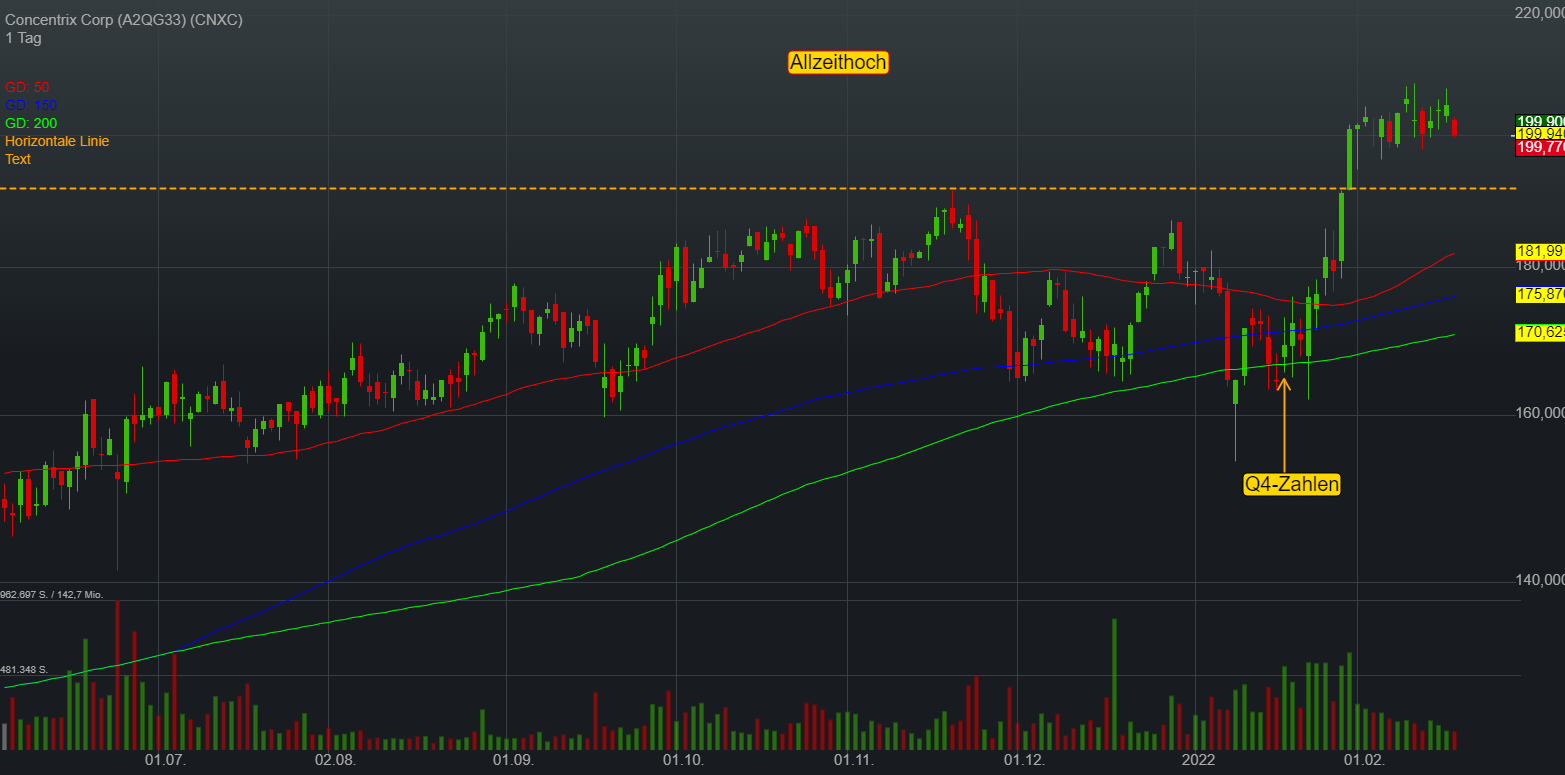The height and width of the screenshot is (775, 1565).
Task: Click the blue 175,870 GD 150 value tag
Action: click(x=1540, y=294)
